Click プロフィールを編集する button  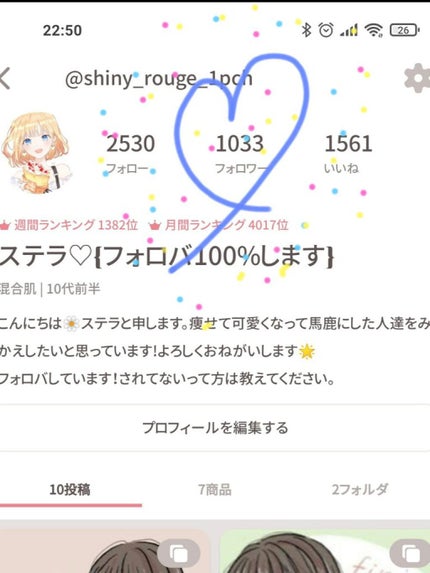point(215,428)
